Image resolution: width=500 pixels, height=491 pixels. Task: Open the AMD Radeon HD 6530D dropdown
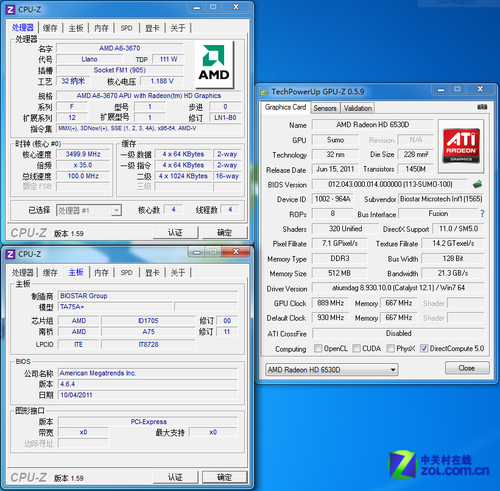[x=332, y=369]
